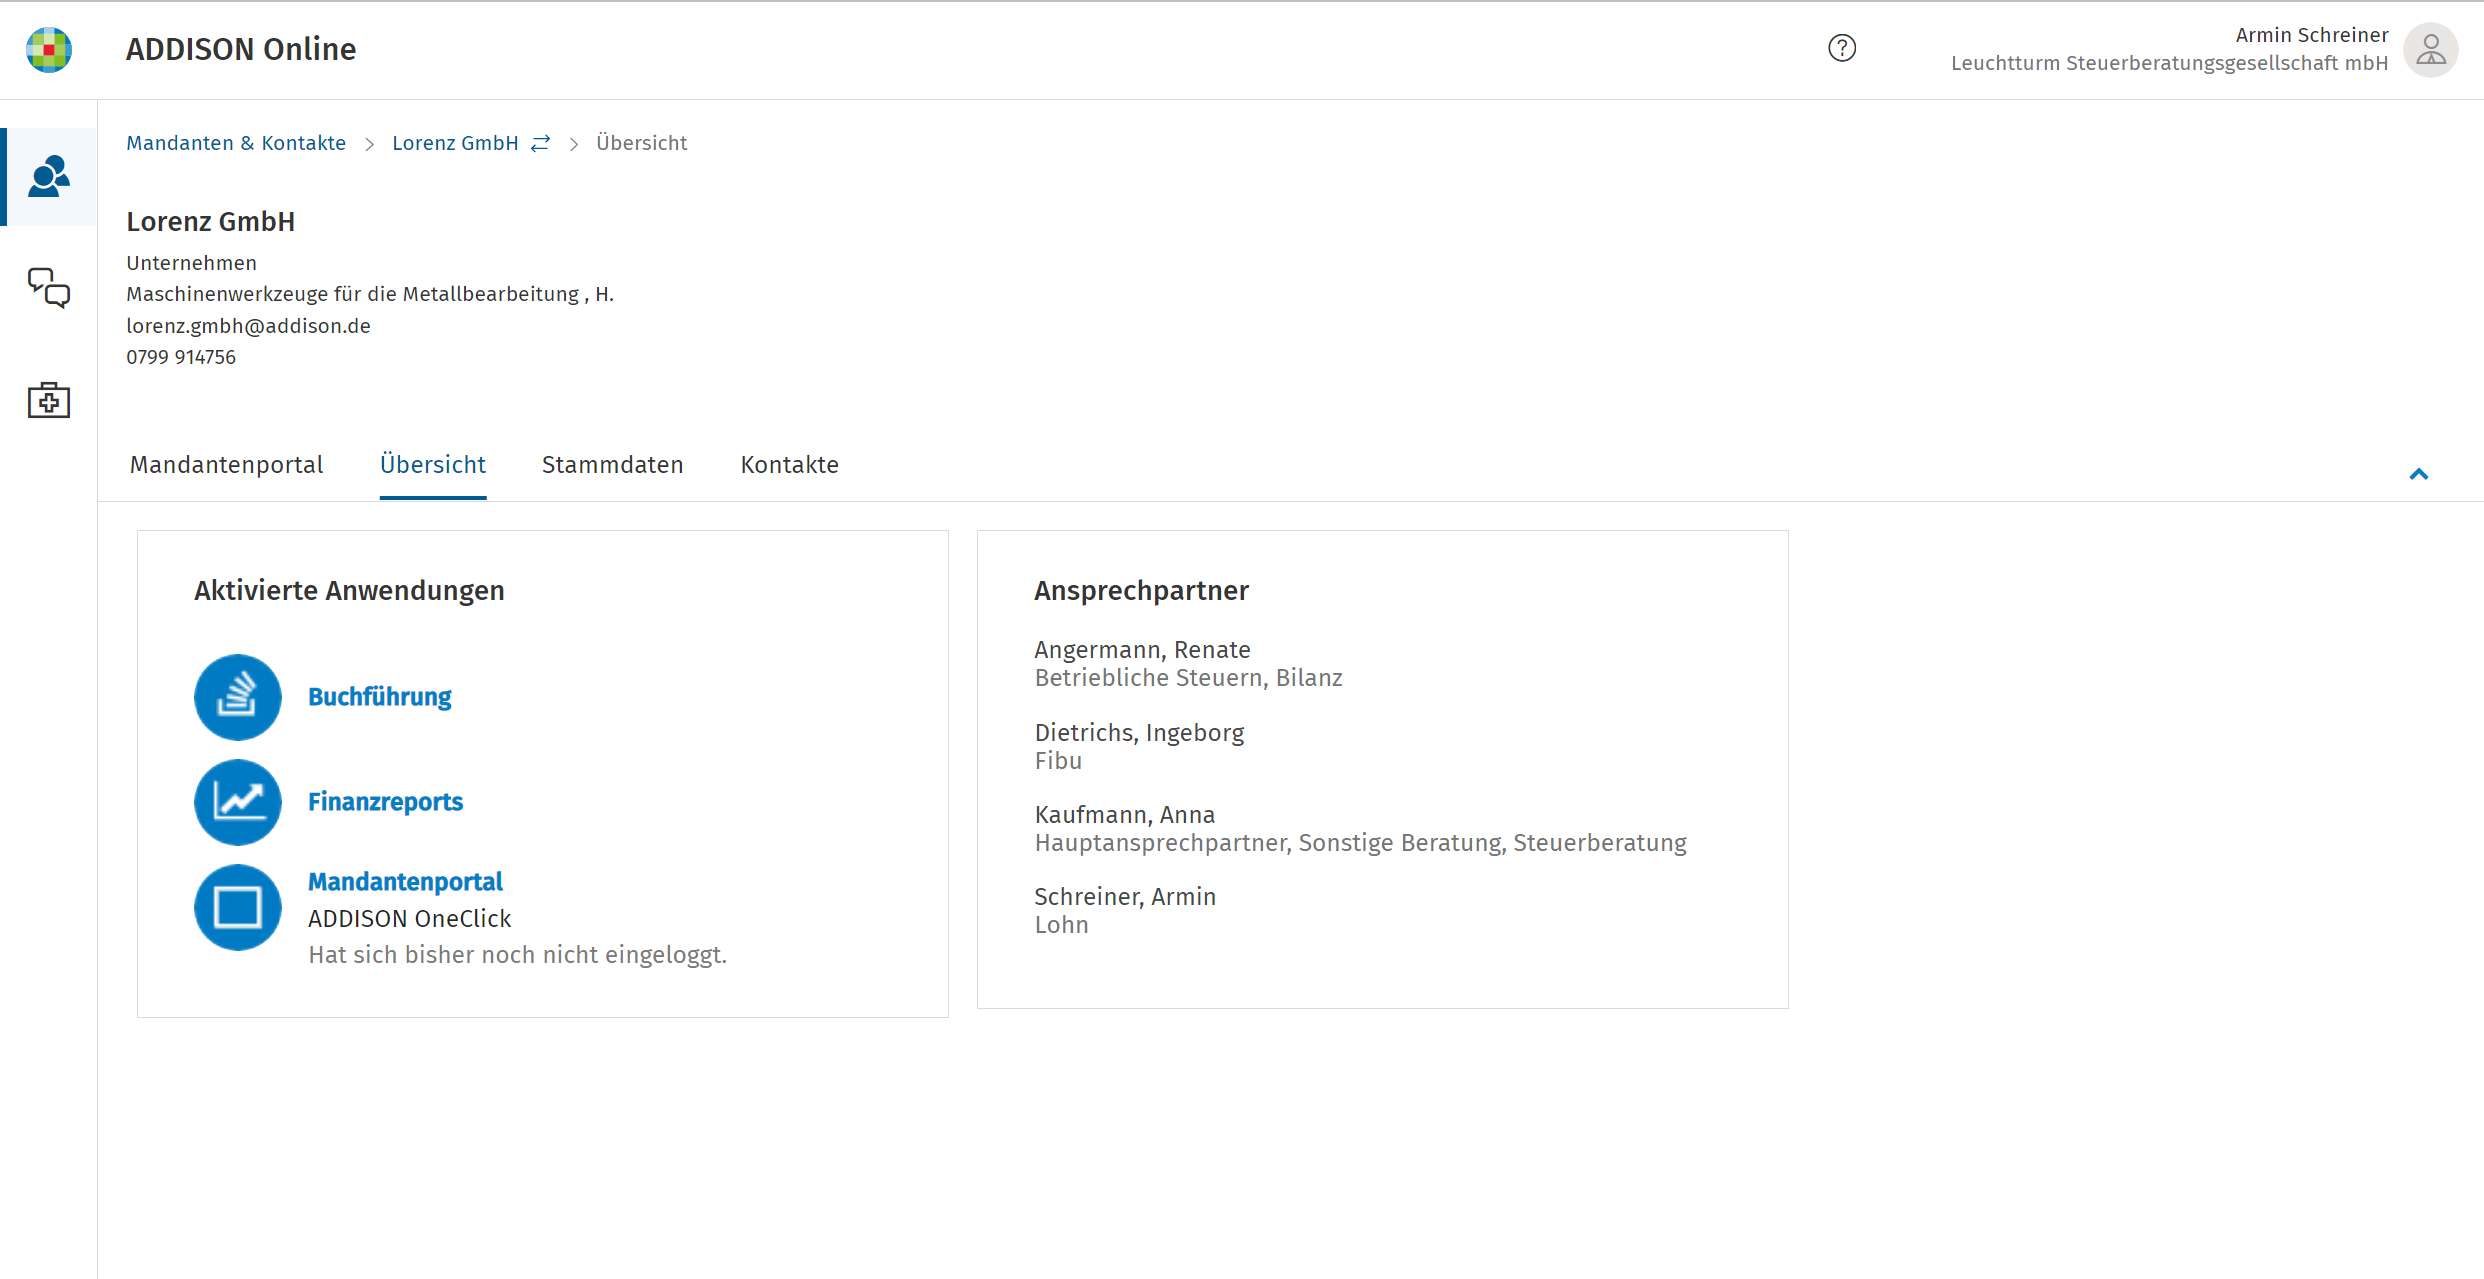Screen dimensions: 2484x1279
Task: Open the Finanzreports application link
Action: pyautogui.click(x=385, y=802)
